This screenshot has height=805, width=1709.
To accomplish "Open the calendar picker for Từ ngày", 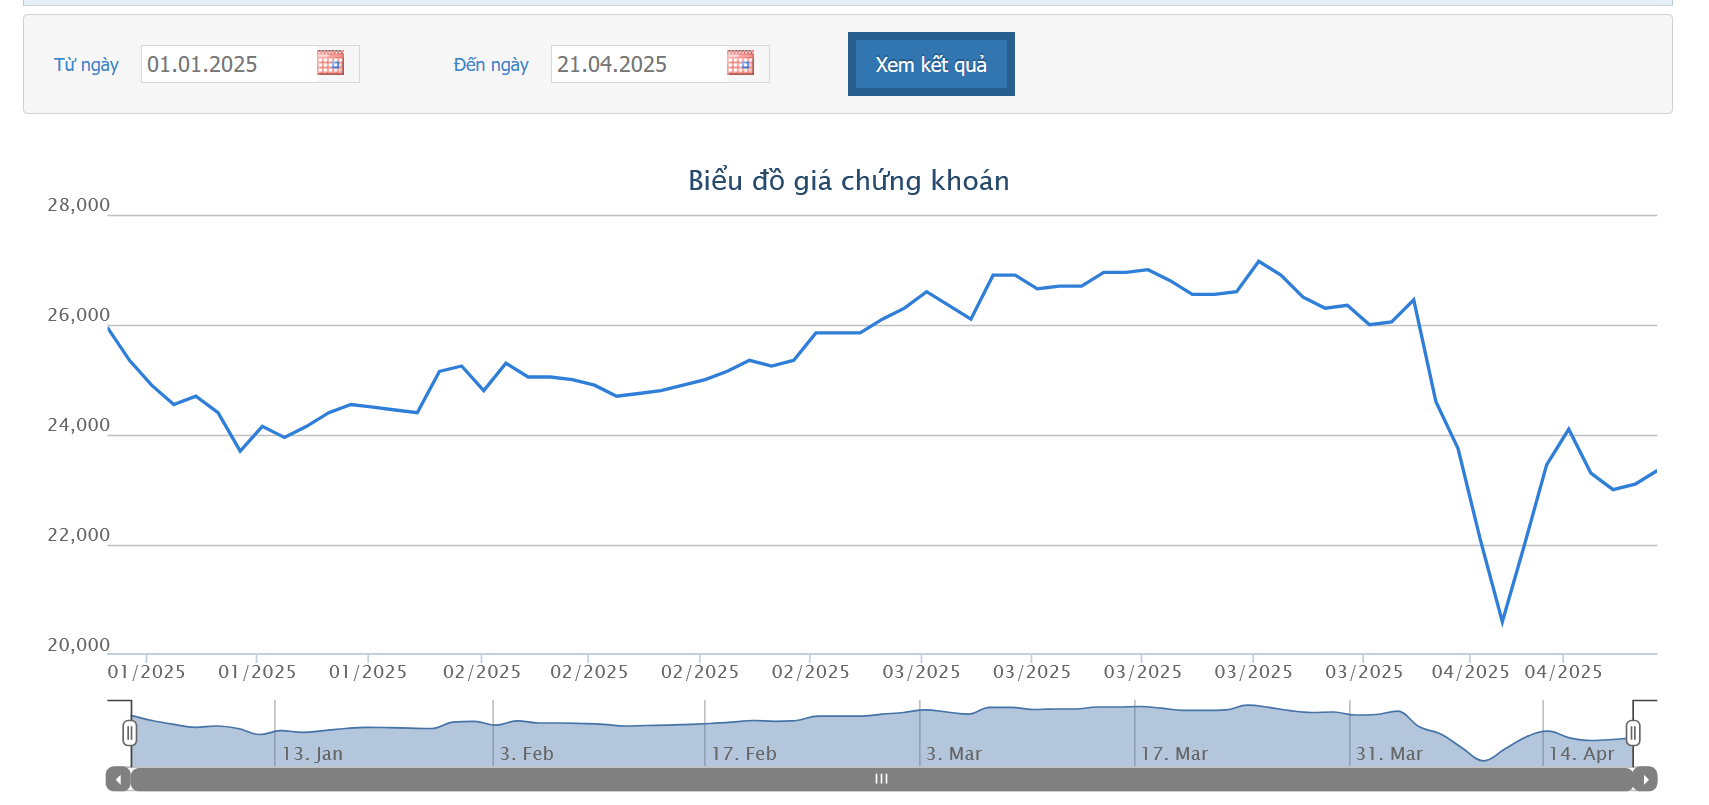I will [330, 63].
